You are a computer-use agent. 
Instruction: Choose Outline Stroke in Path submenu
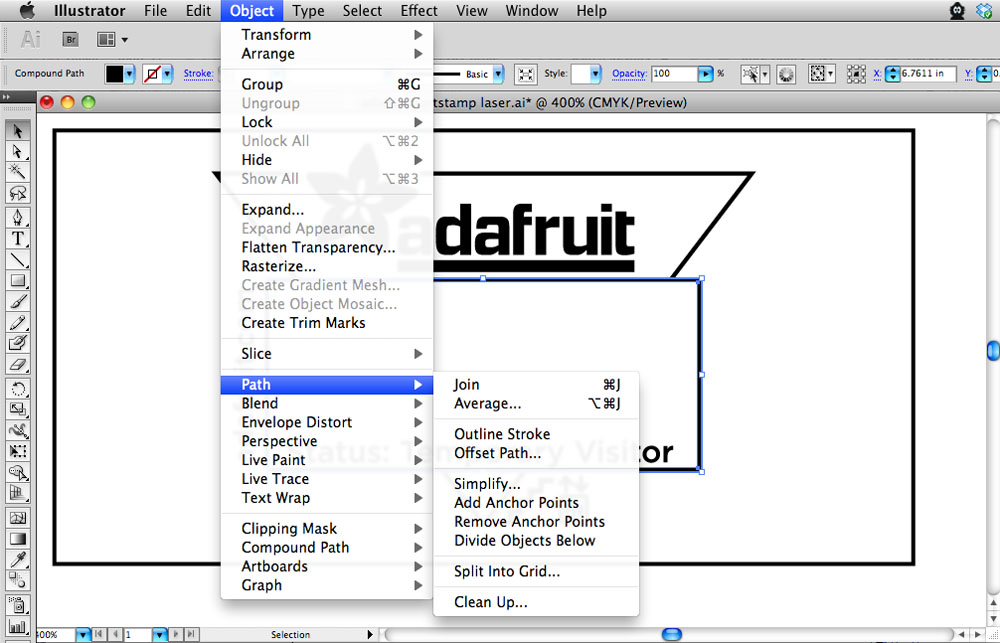click(x=536, y=434)
